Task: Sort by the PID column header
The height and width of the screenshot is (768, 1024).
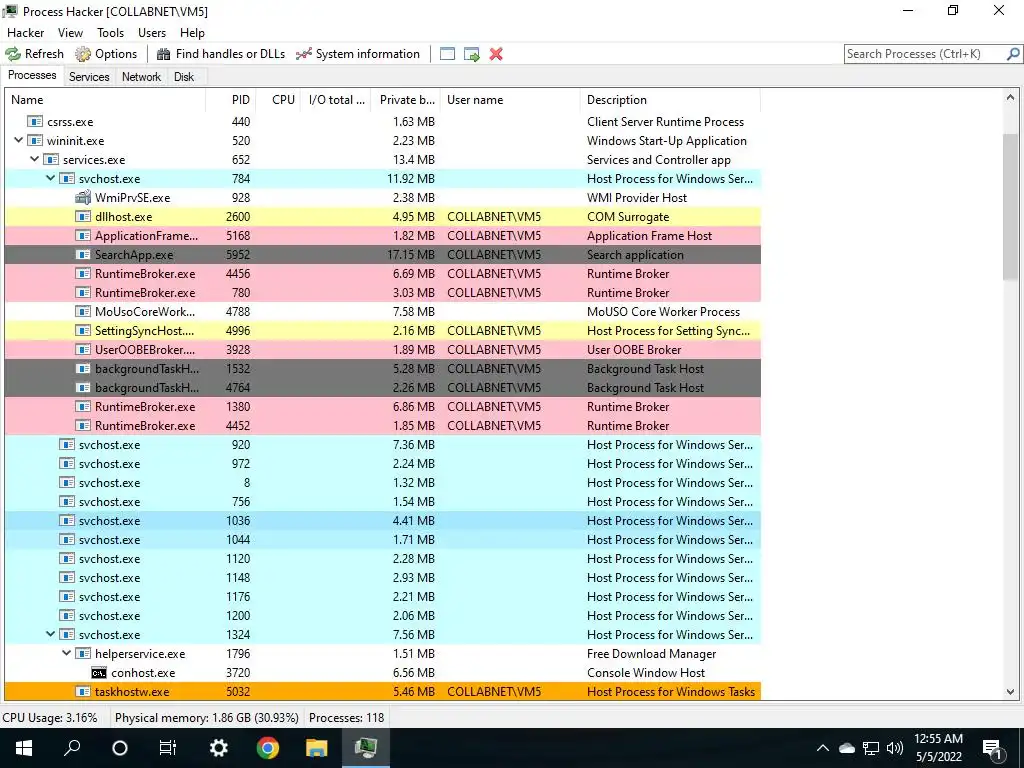Action: (230, 100)
